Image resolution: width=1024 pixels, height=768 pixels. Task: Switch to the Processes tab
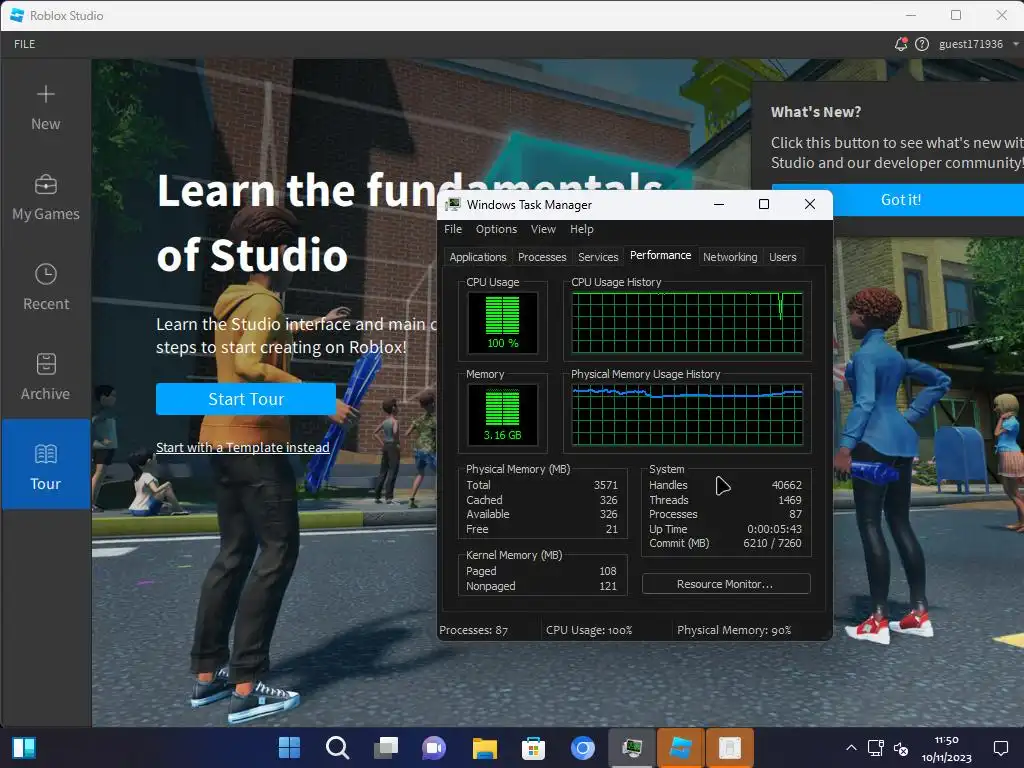[542, 257]
